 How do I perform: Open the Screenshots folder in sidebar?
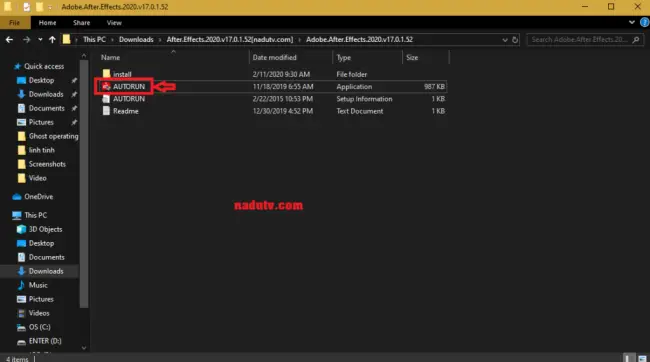click(x=47, y=164)
